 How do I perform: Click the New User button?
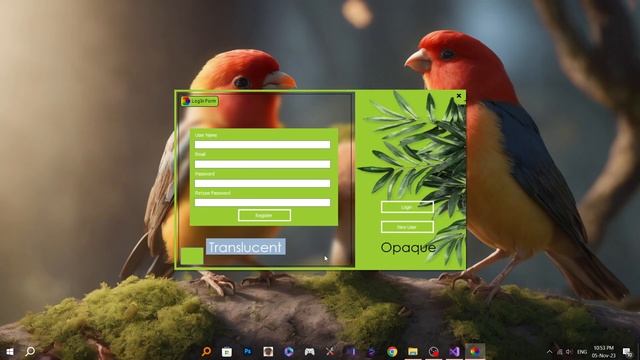point(407,227)
